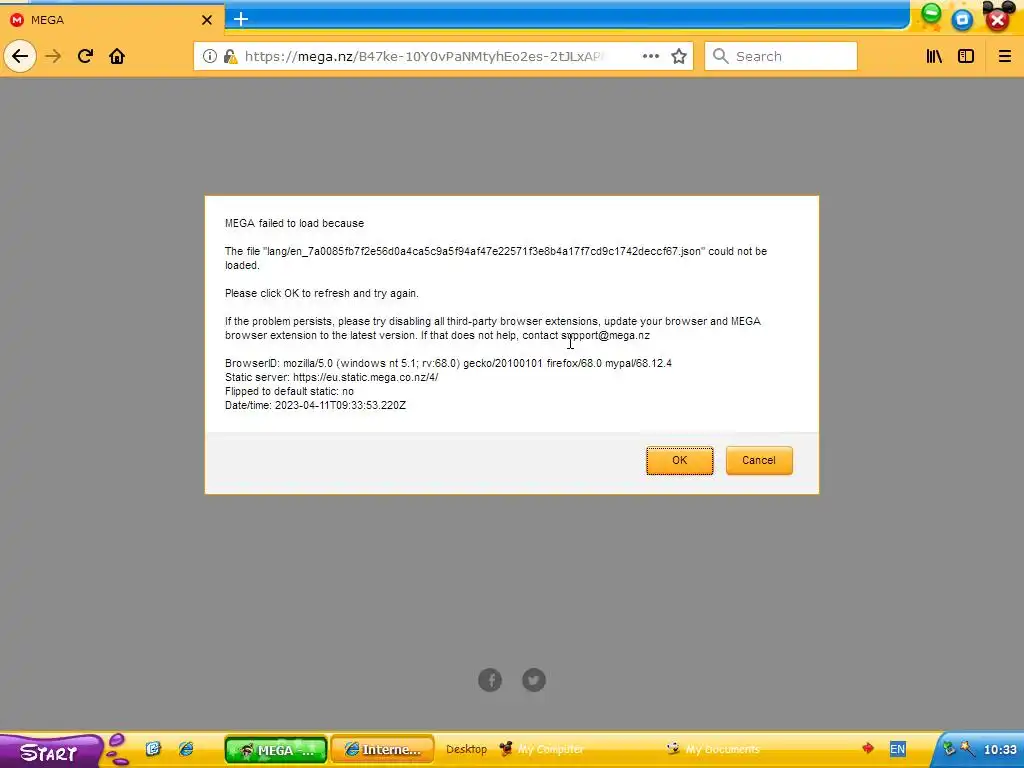Click Cancel in the error dialog
The height and width of the screenshot is (768, 1024).
click(x=759, y=460)
